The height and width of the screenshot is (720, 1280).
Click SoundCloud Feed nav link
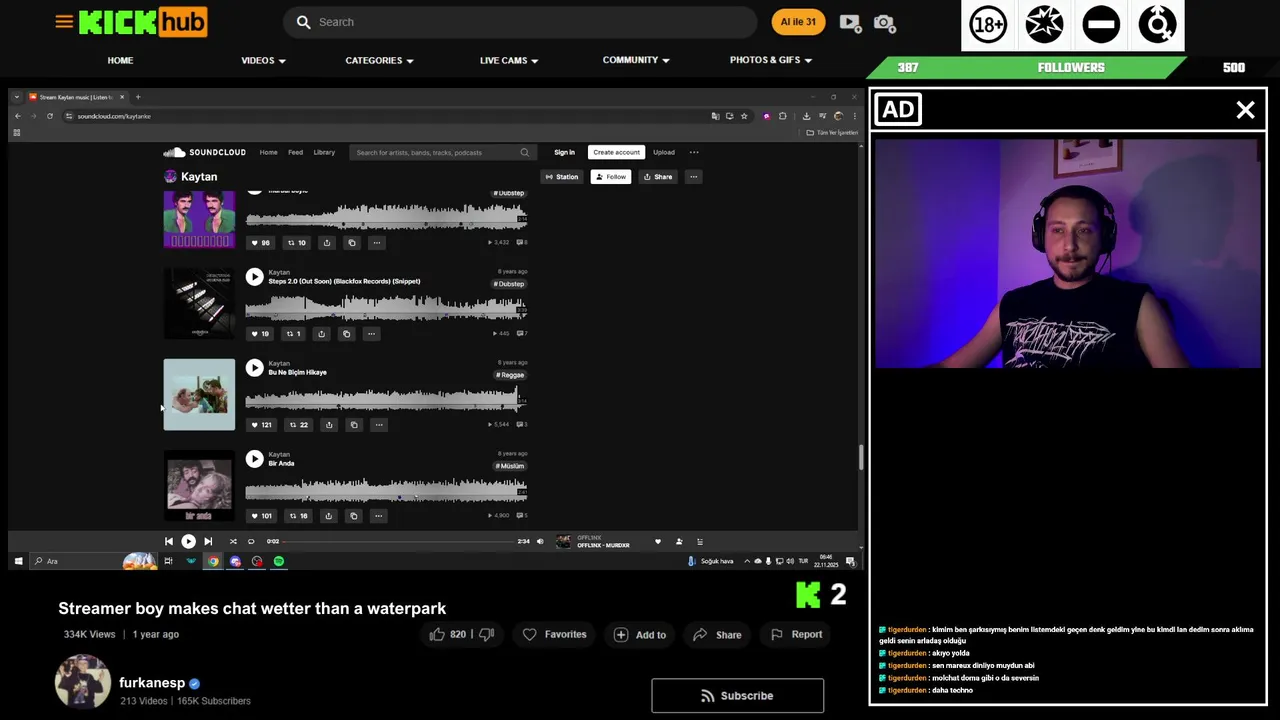(295, 152)
